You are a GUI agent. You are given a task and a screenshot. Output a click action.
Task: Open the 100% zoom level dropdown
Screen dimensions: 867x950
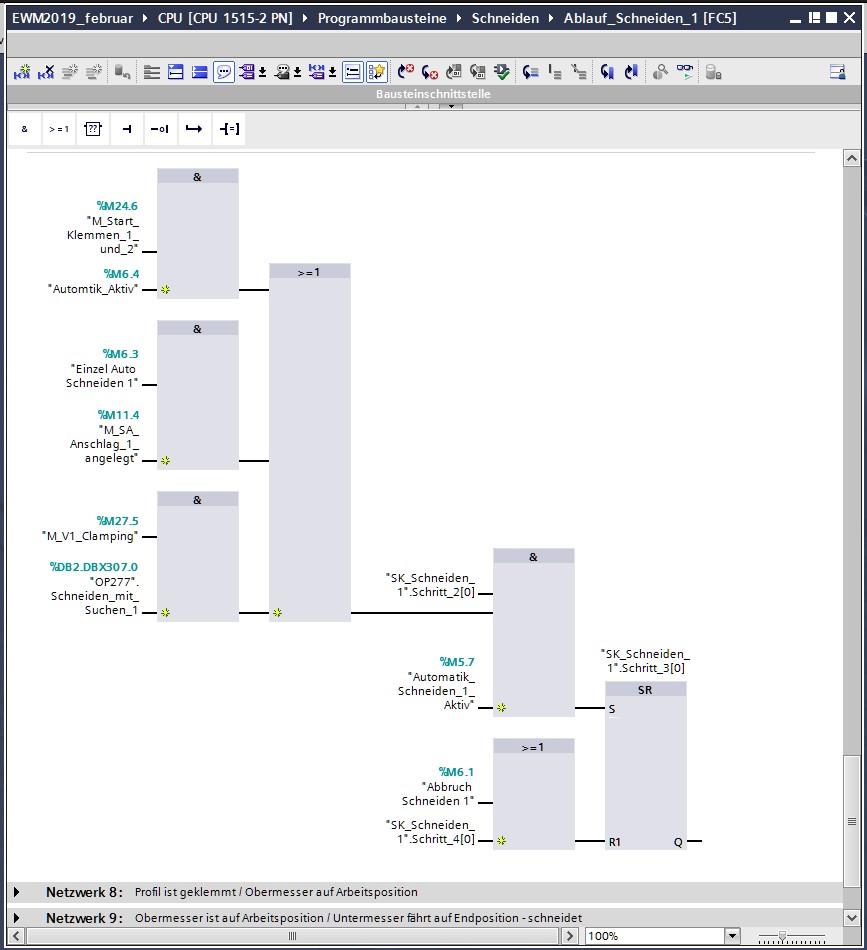coord(732,936)
